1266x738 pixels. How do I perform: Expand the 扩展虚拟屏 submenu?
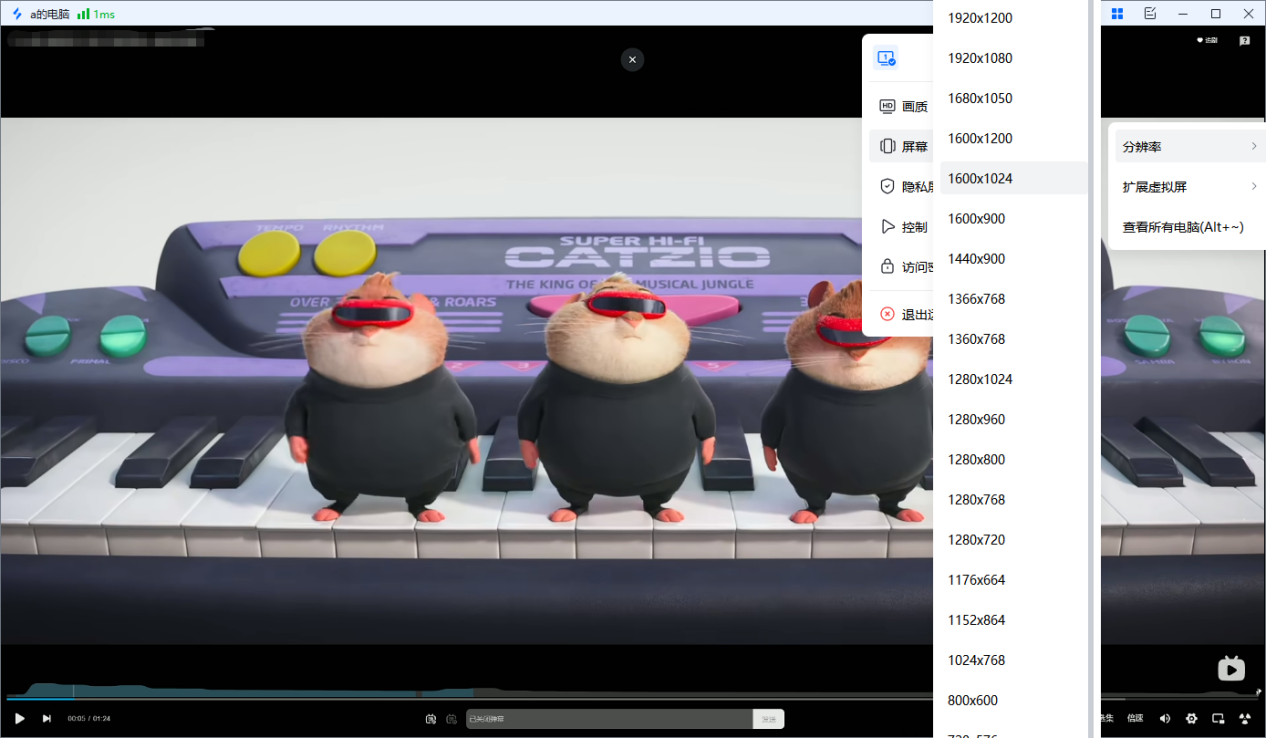[x=1187, y=187]
